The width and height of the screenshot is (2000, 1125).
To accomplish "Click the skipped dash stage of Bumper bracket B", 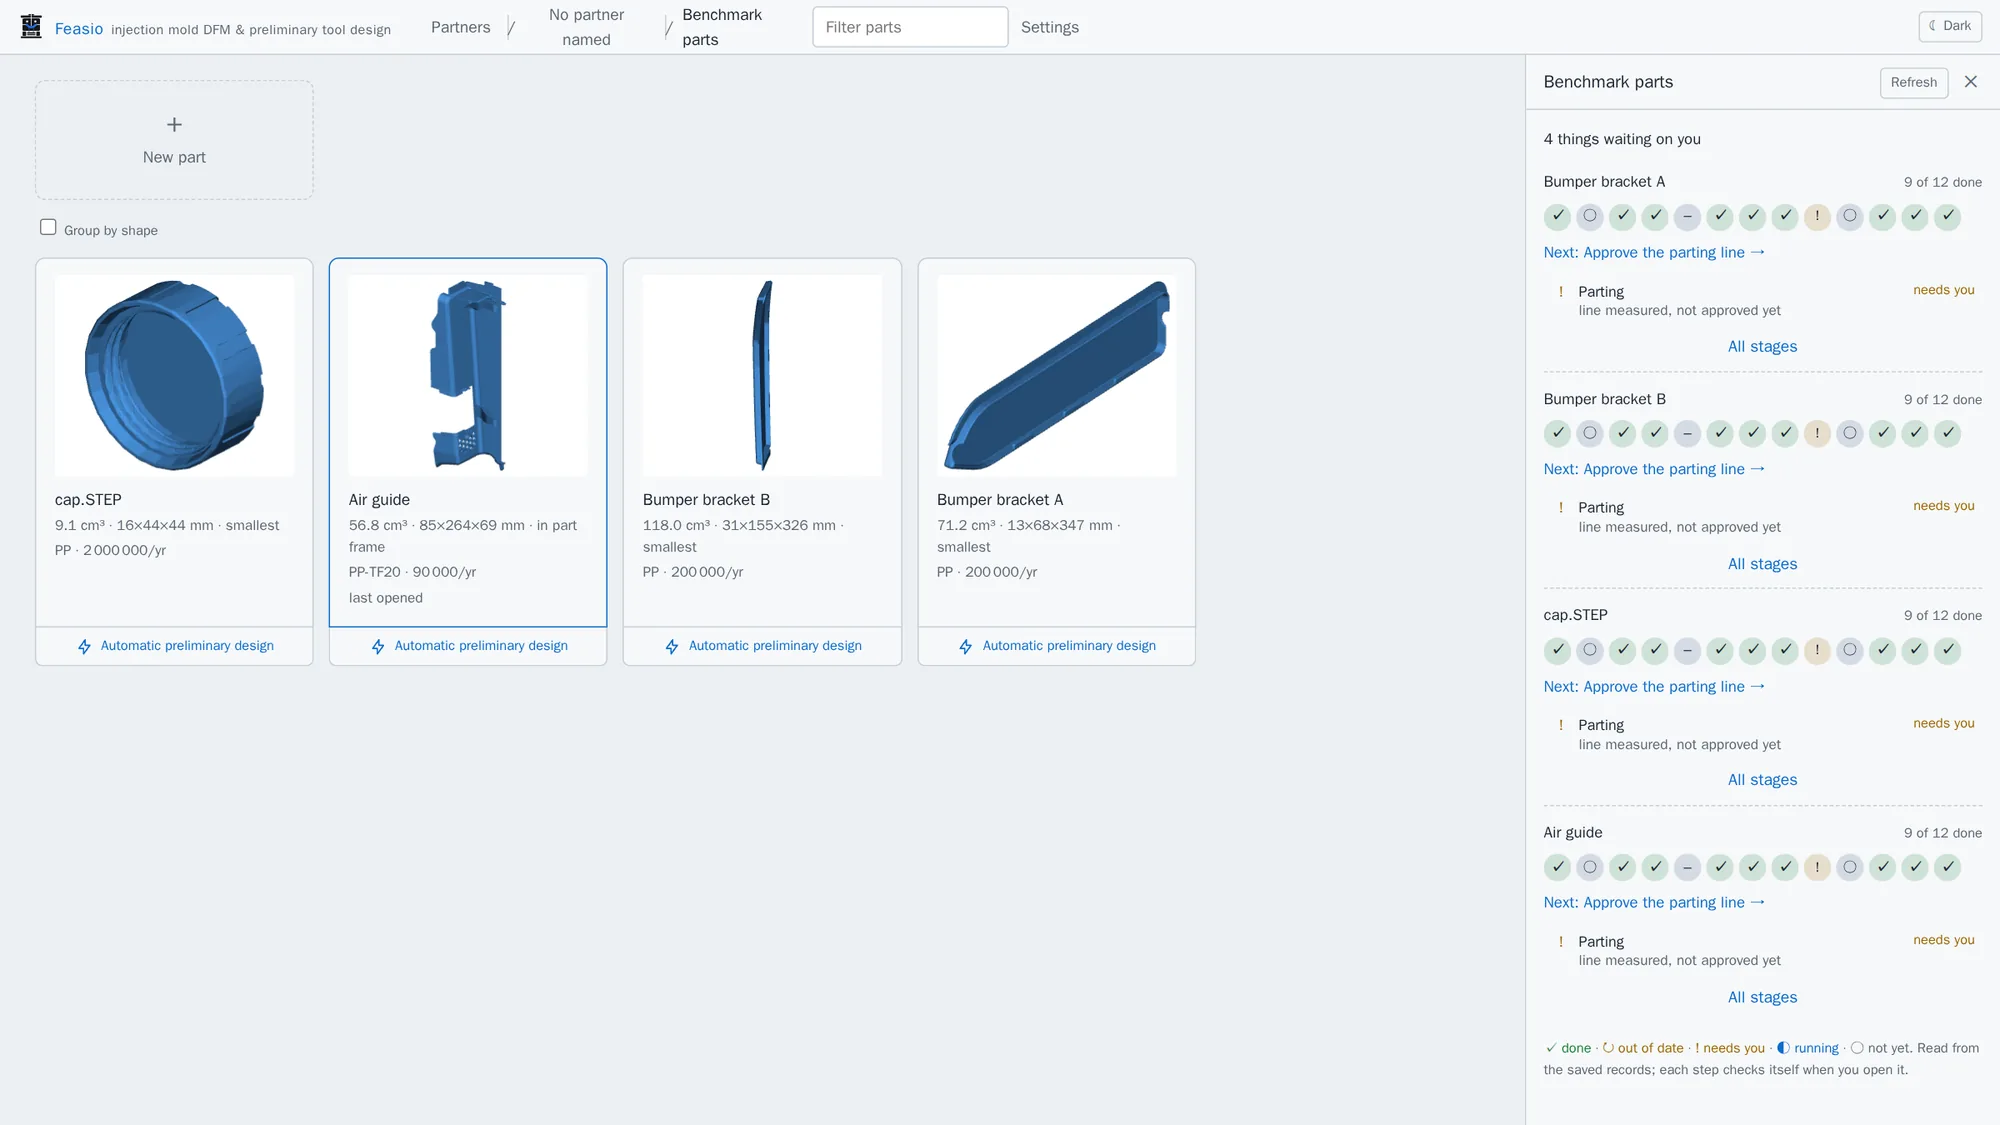I will click(1687, 433).
